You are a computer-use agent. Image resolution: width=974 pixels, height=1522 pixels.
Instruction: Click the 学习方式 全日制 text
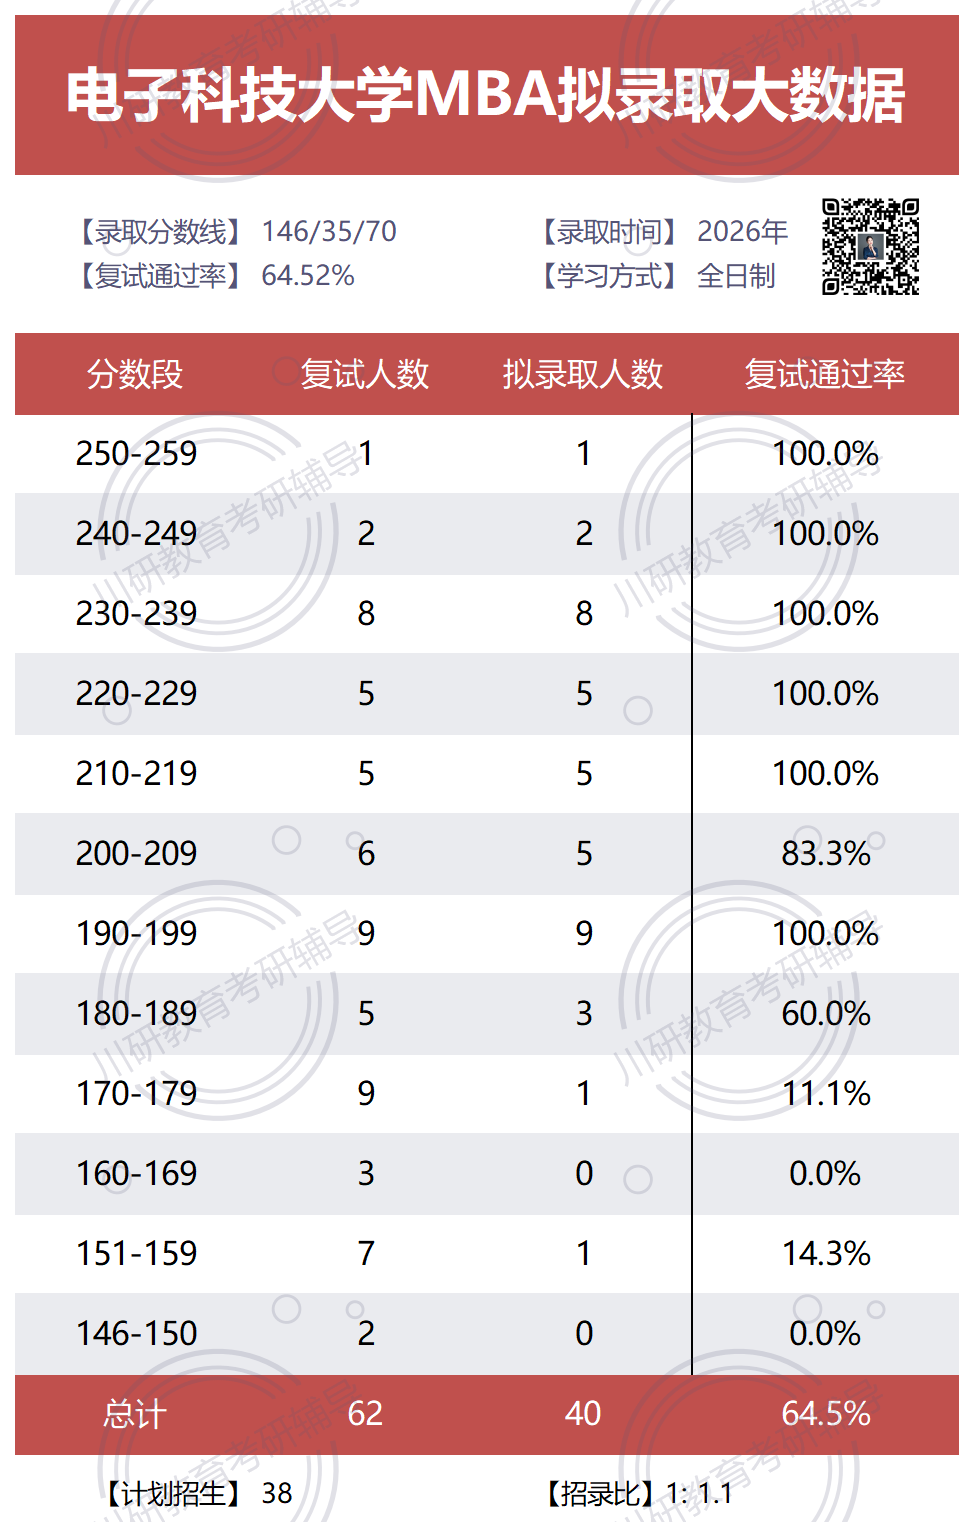tap(656, 276)
